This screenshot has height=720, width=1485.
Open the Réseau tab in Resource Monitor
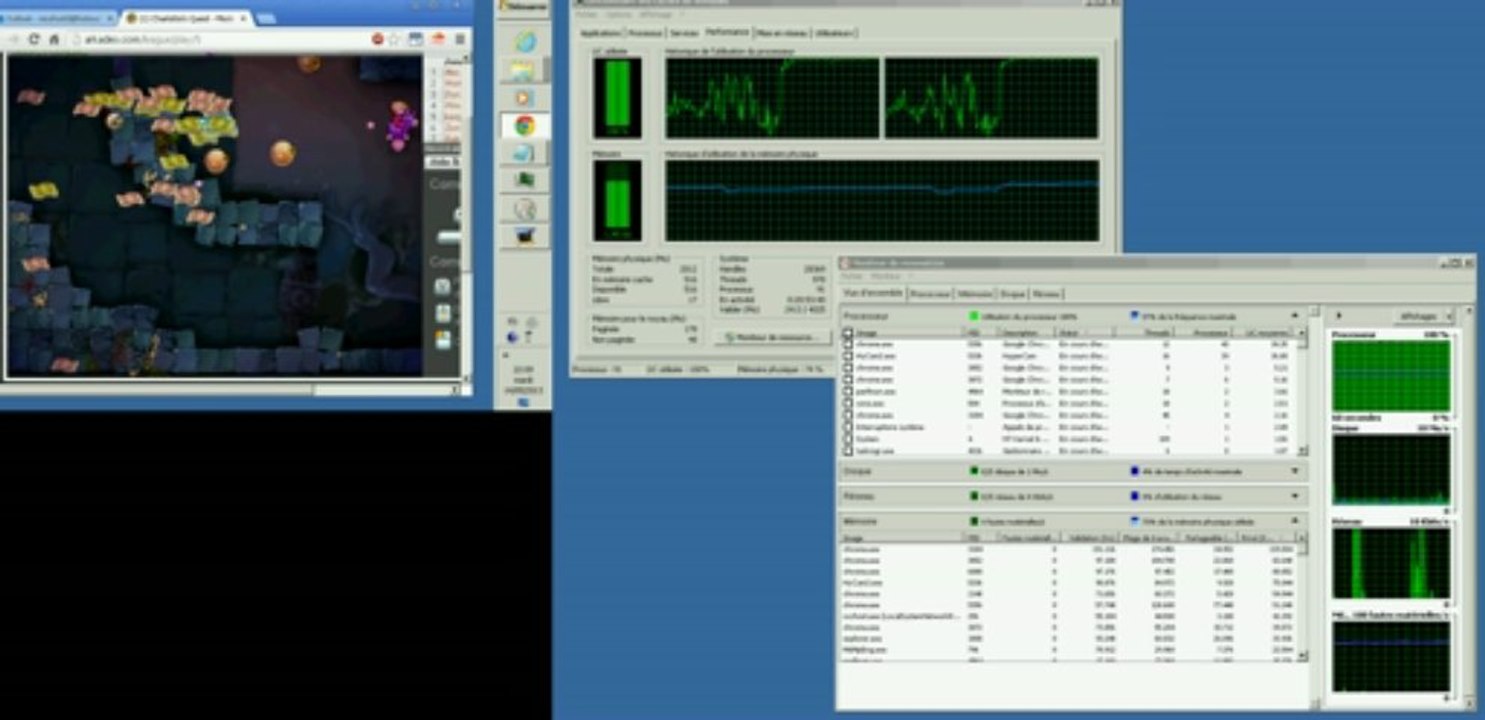(1045, 294)
